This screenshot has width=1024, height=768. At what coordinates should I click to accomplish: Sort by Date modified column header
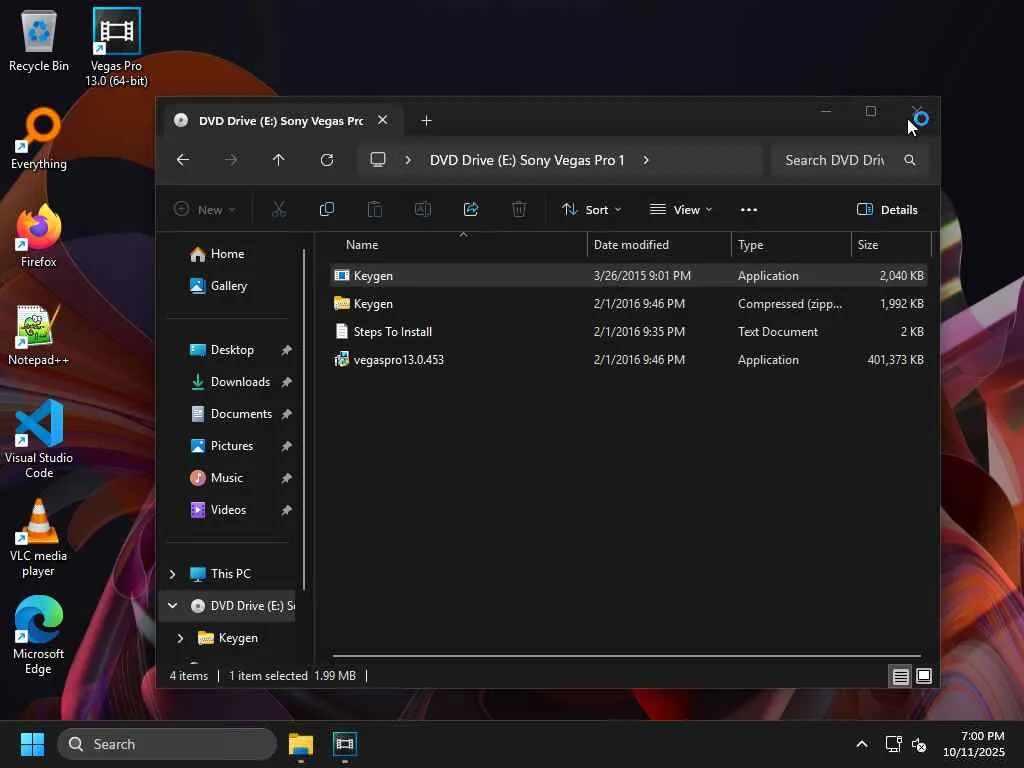click(x=631, y=245)
